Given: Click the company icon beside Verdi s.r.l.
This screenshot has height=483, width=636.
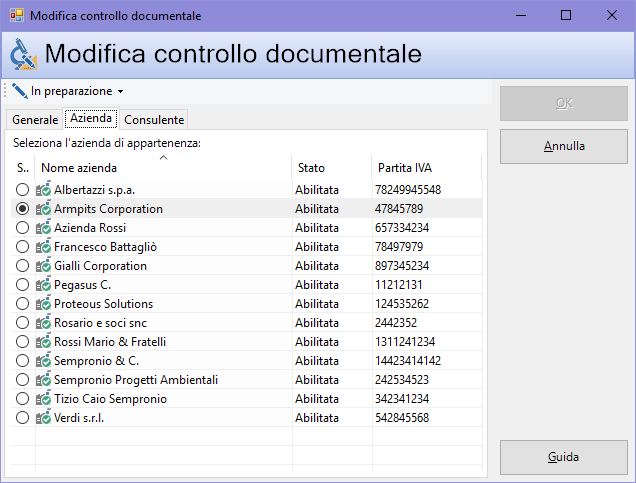Looking at the screenshot, I should [43, 417].
